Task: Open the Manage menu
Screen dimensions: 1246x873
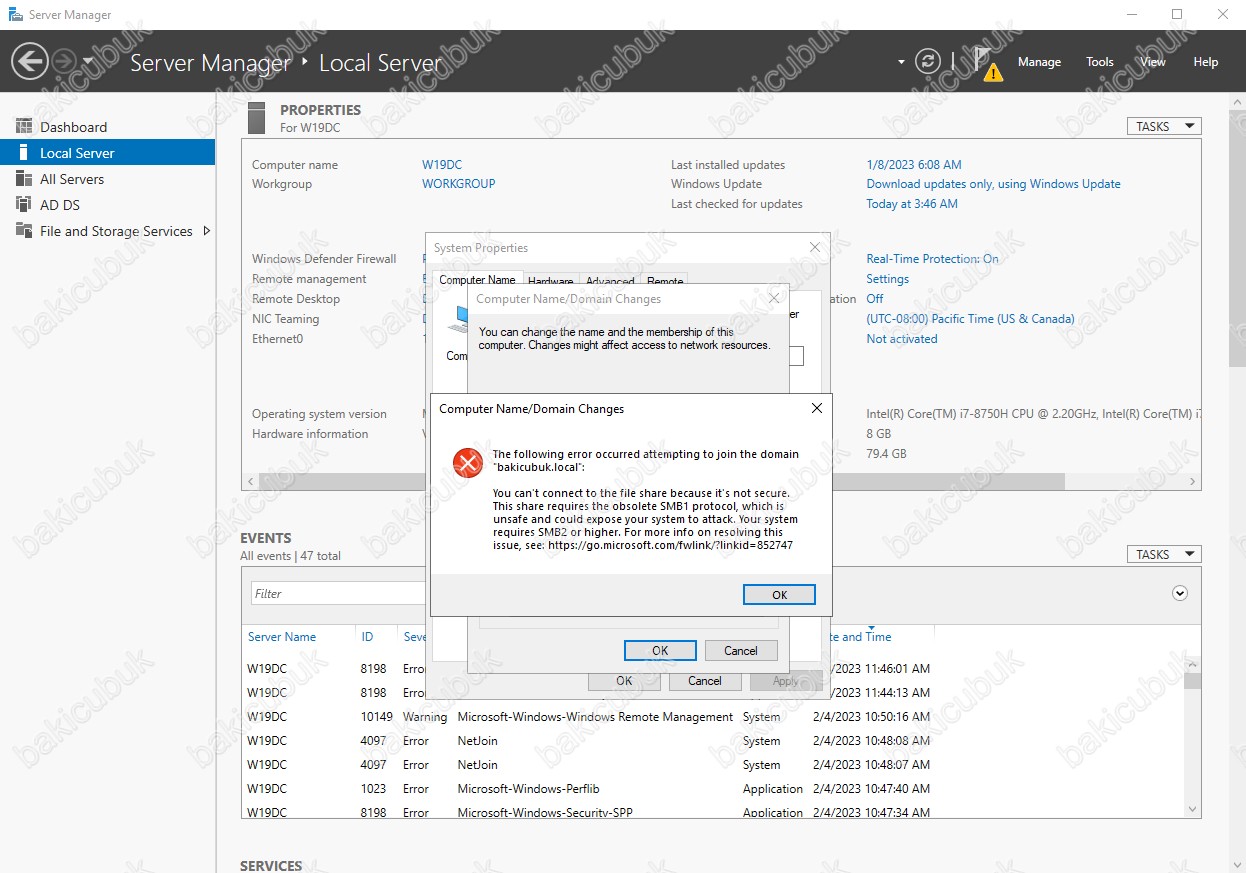Action: click(1039, 62)
